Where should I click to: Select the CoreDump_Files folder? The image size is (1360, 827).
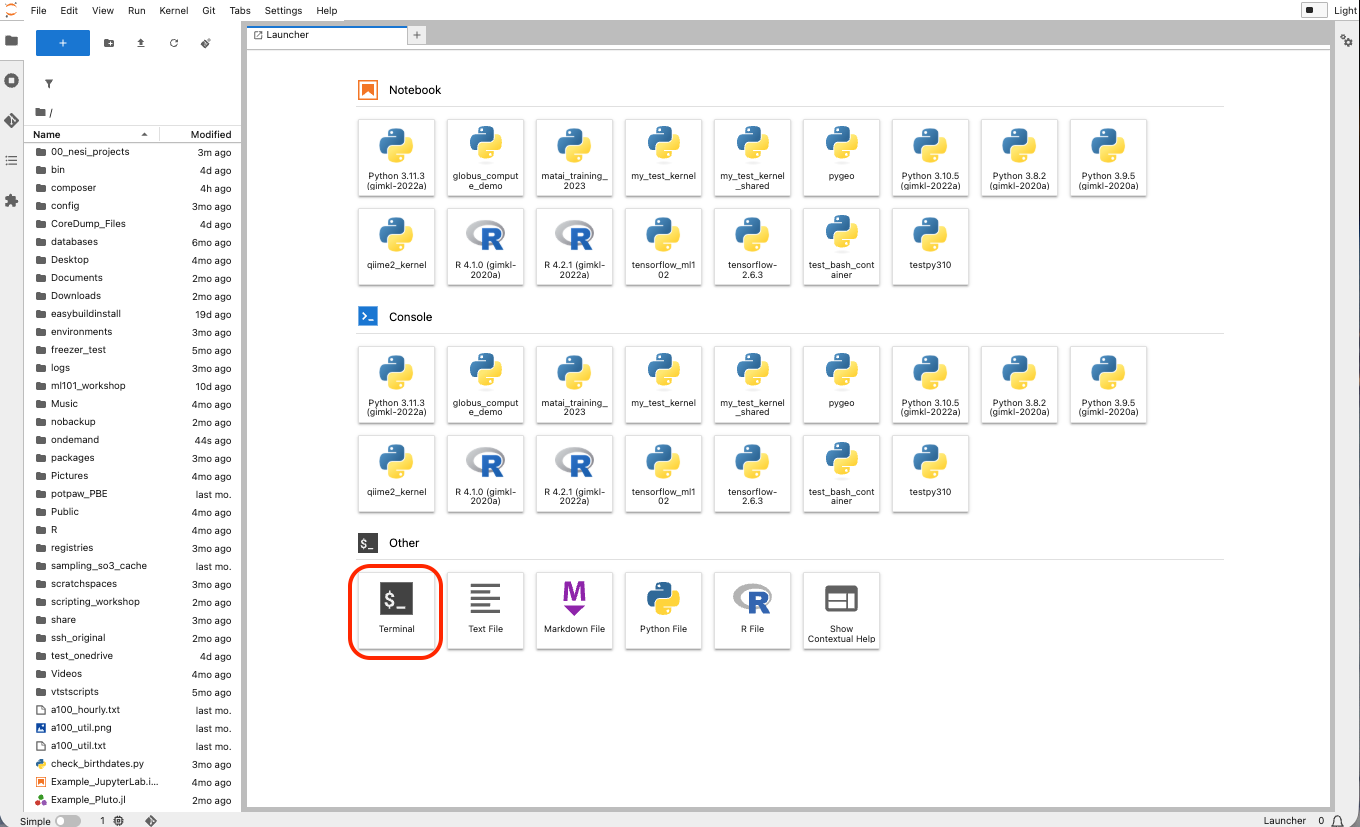[132, 224]
